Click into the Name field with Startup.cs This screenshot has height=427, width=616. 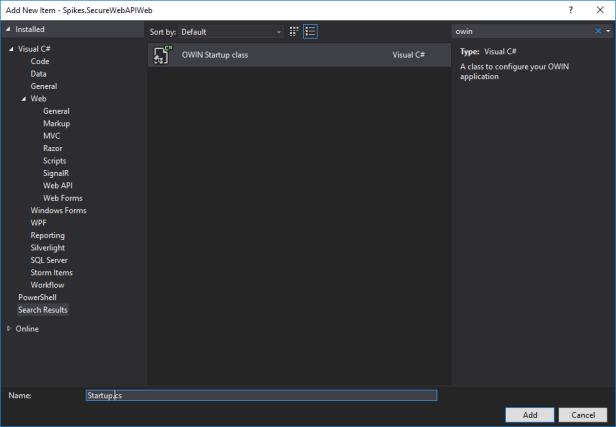click(x=261, y=395)
